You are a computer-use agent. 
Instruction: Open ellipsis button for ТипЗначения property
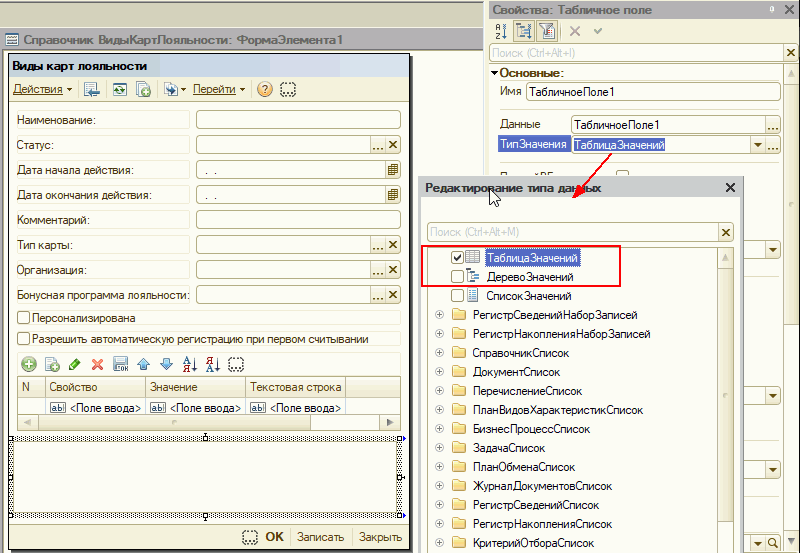coord(773,145)
